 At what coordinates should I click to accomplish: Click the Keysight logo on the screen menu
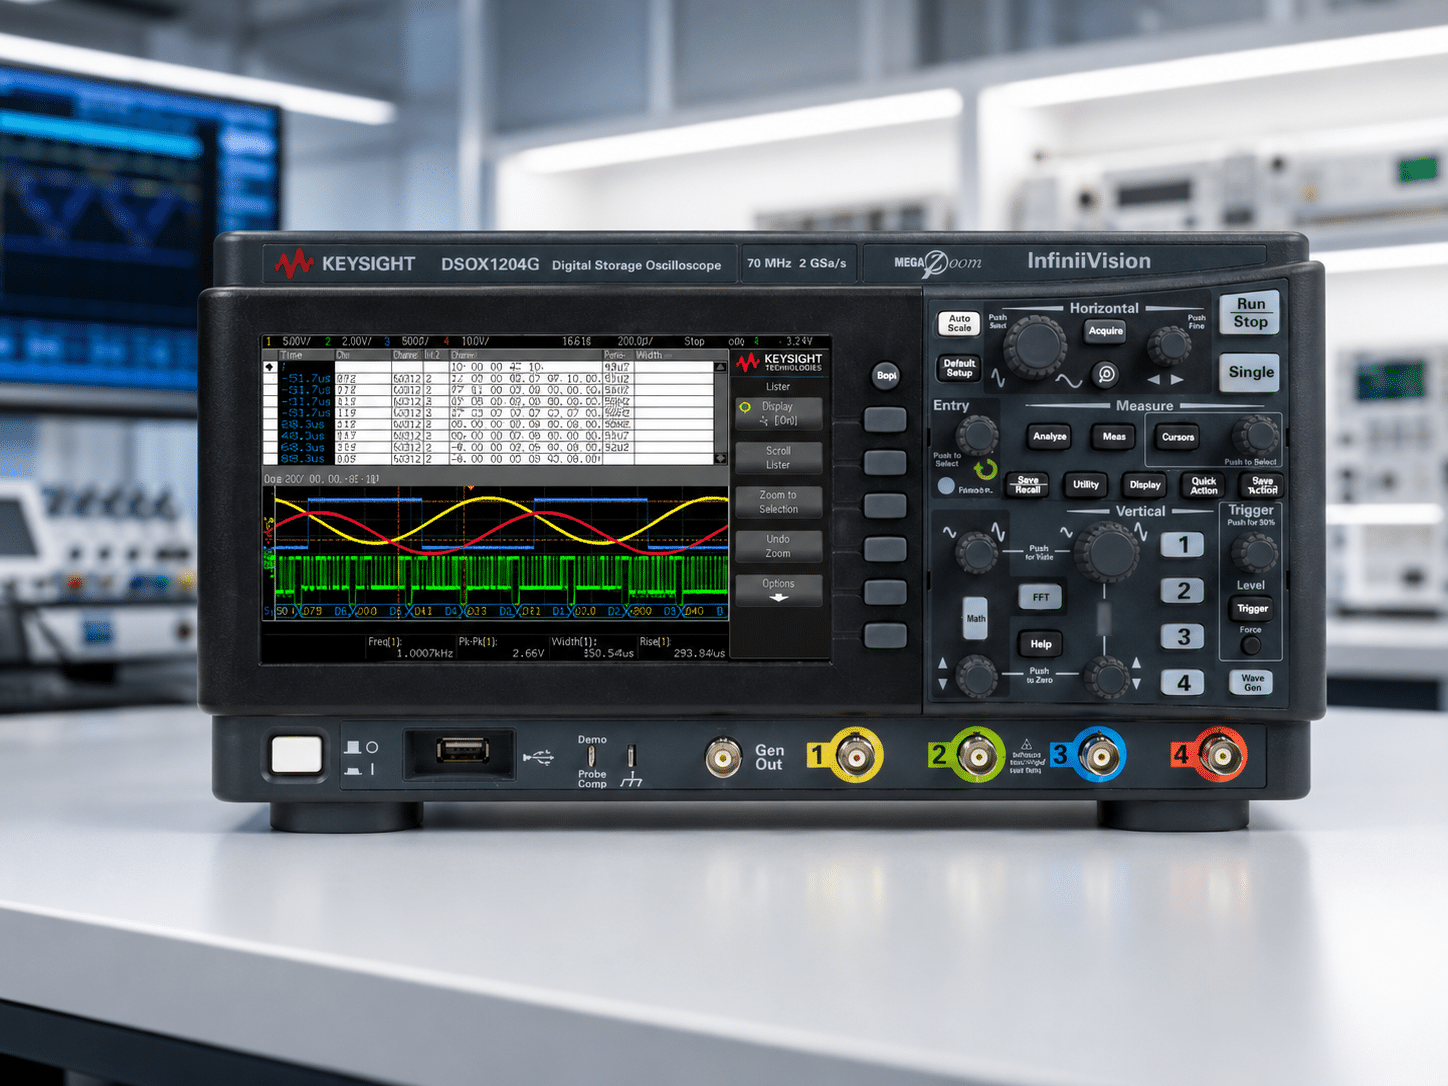coord(779,362)
